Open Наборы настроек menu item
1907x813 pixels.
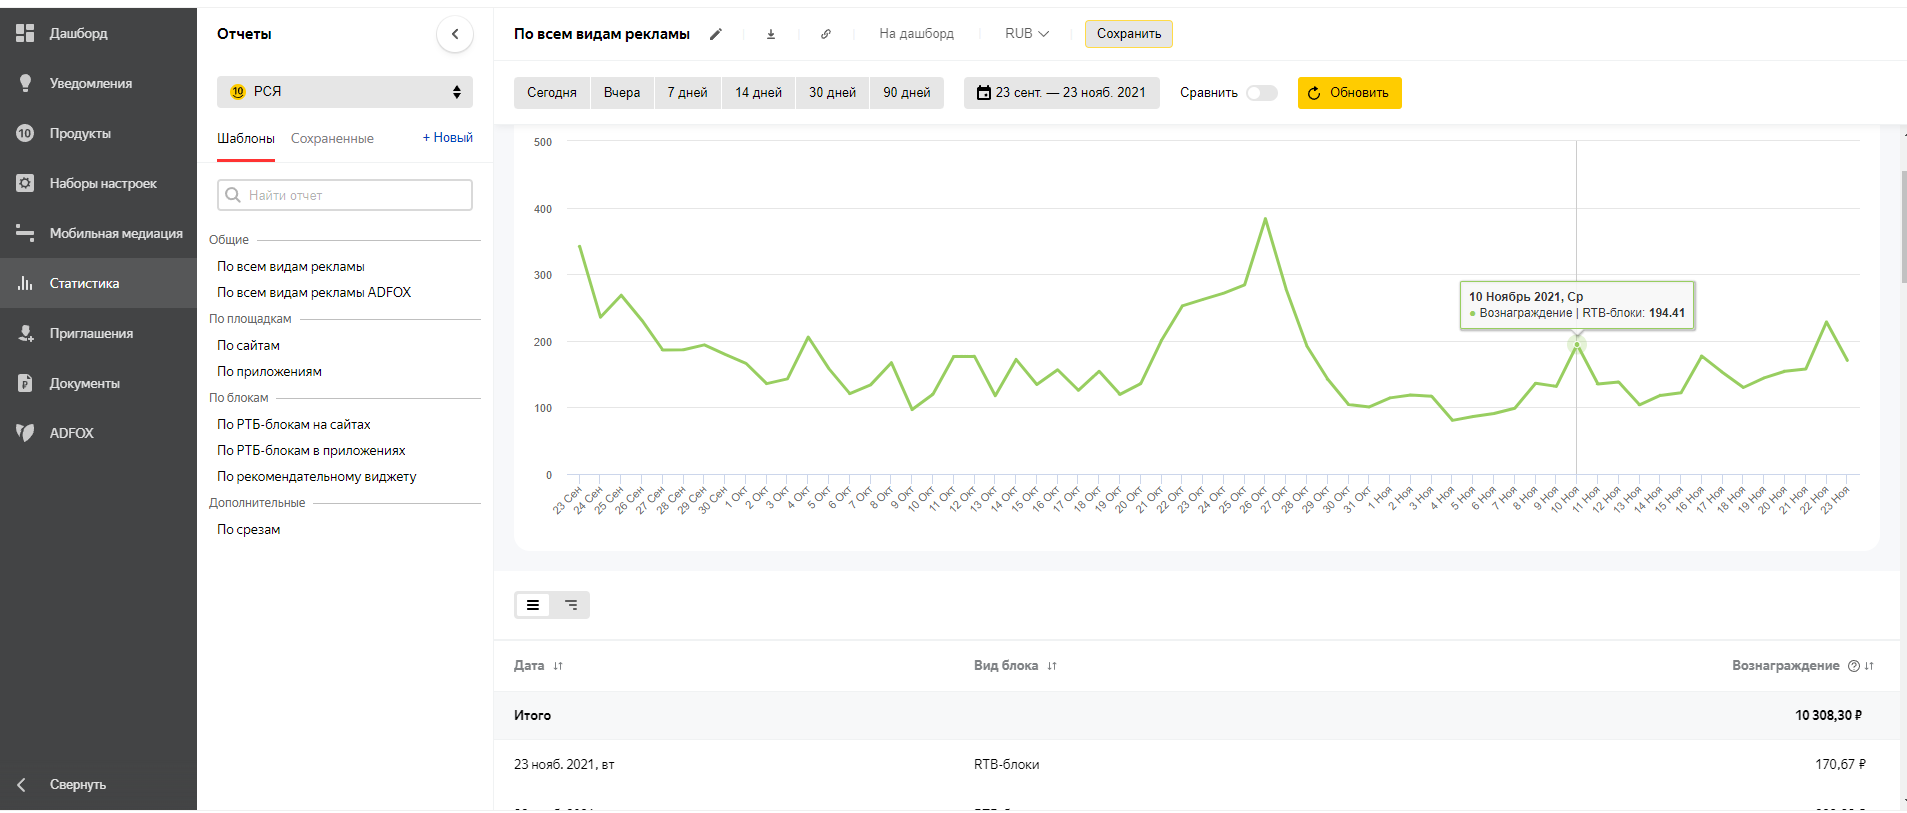coord(103,184)
